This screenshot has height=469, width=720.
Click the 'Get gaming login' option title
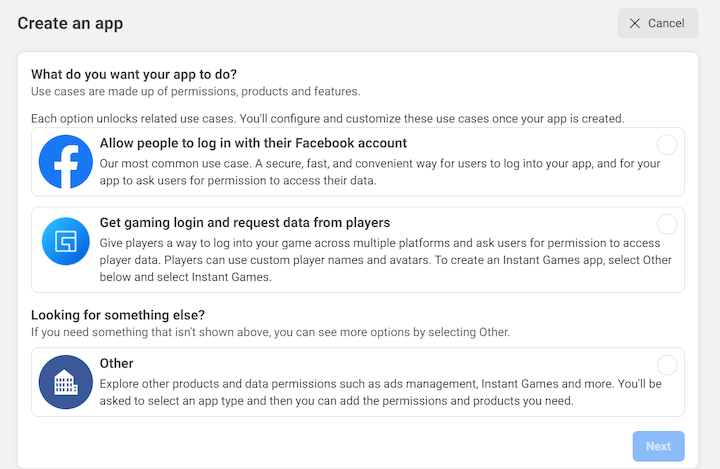[244, 222]
